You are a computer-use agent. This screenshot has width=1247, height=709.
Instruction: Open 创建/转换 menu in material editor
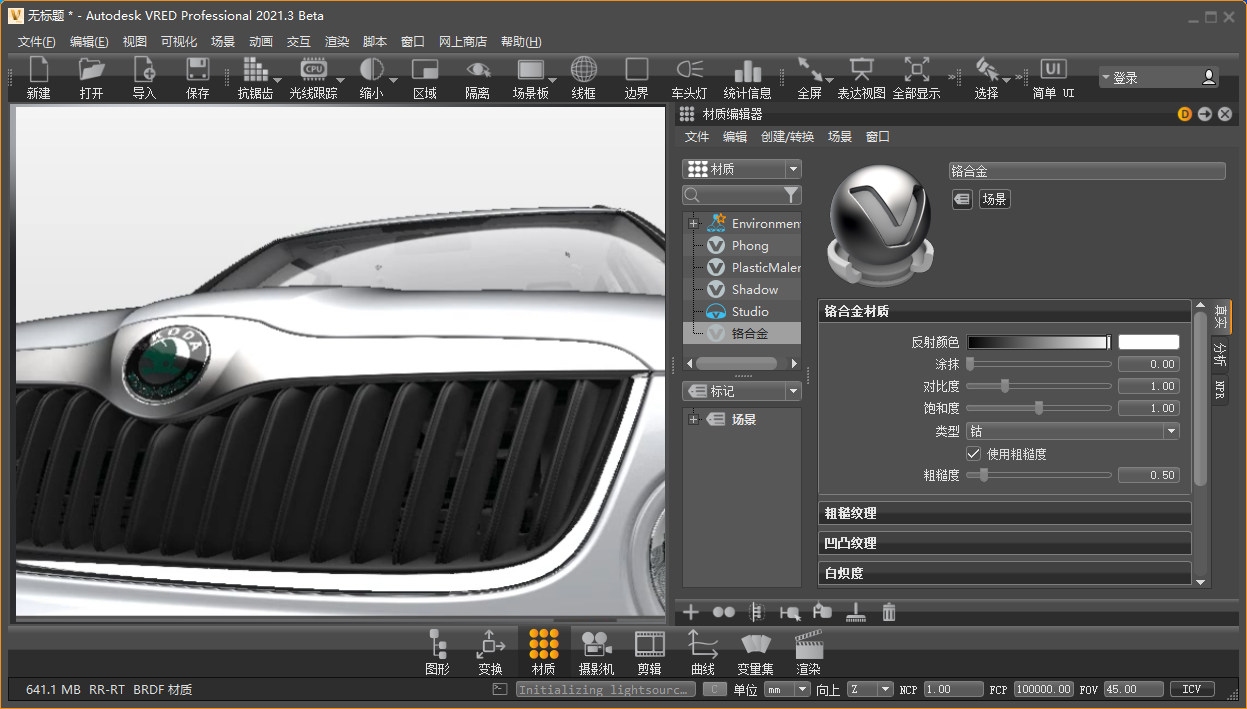787,137
